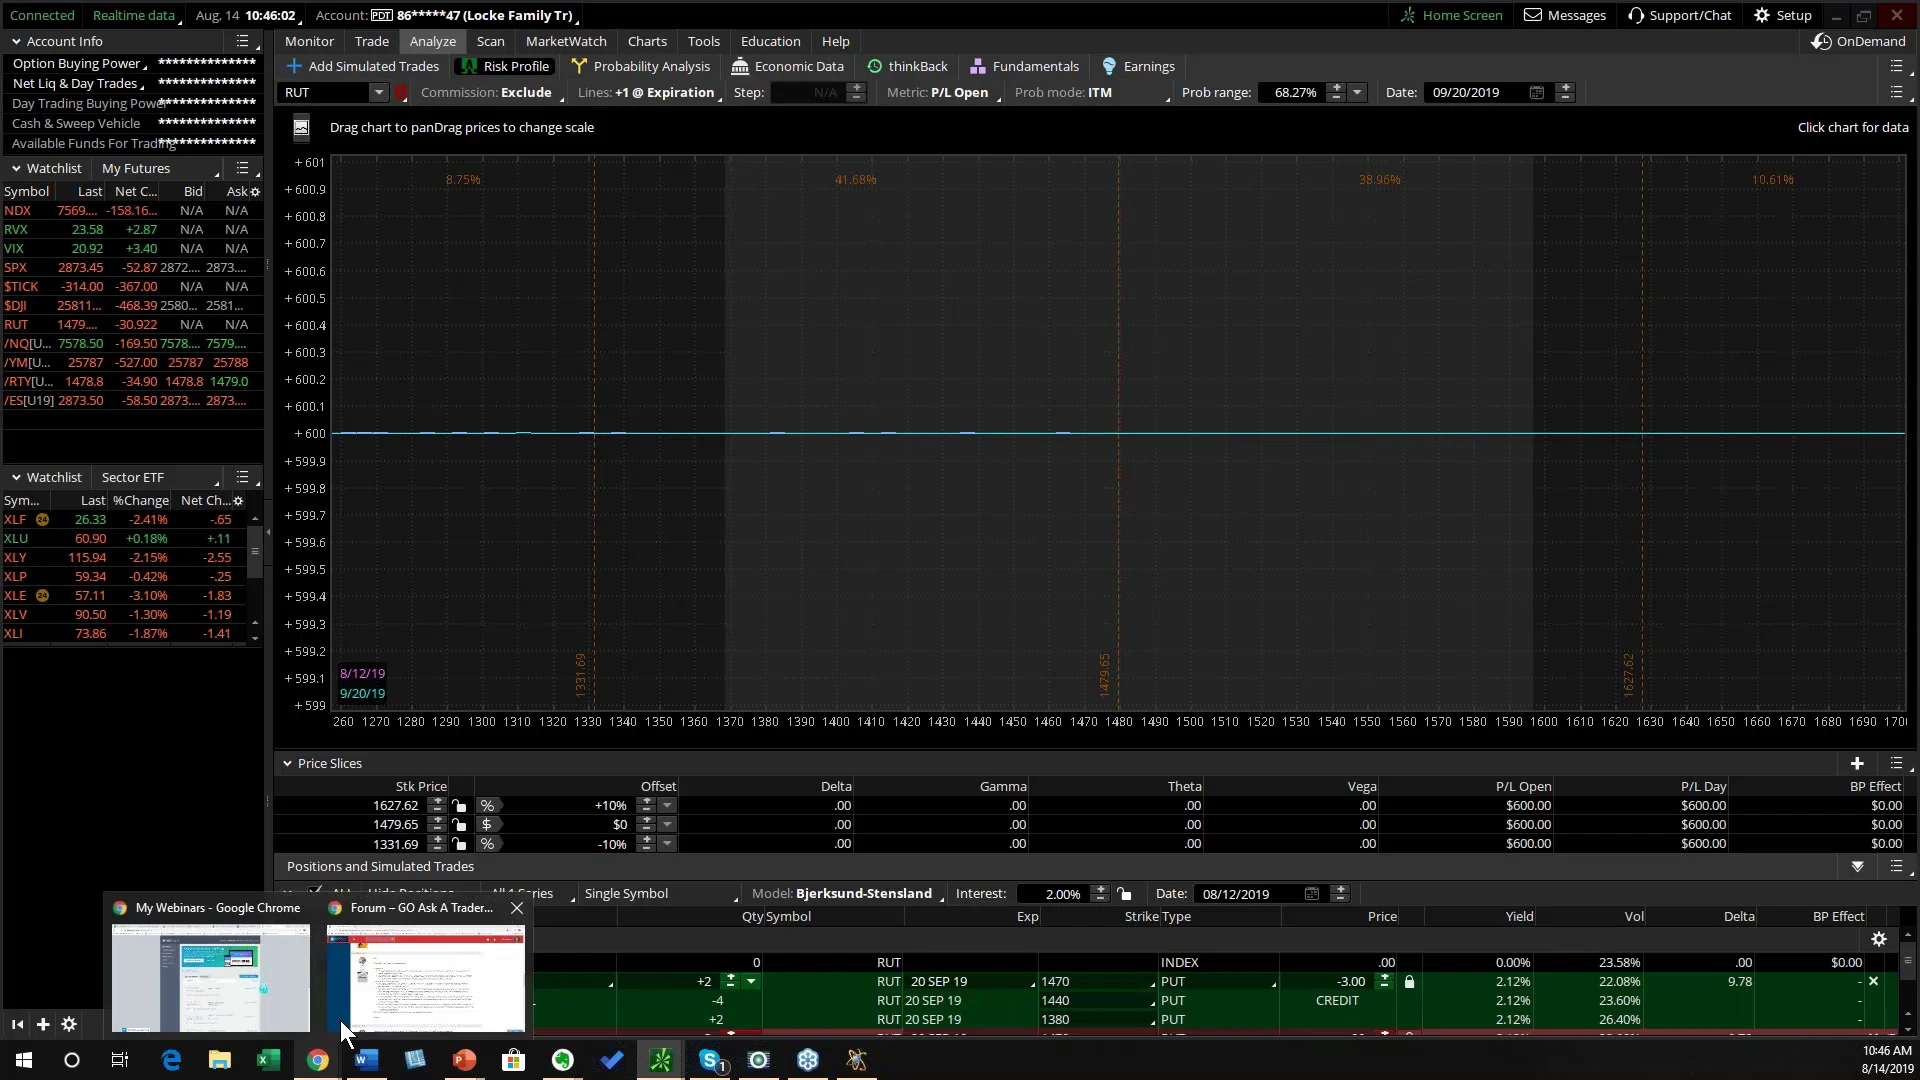
Task: Collapse the My Futures watchlist gadget
Action: 16,168
